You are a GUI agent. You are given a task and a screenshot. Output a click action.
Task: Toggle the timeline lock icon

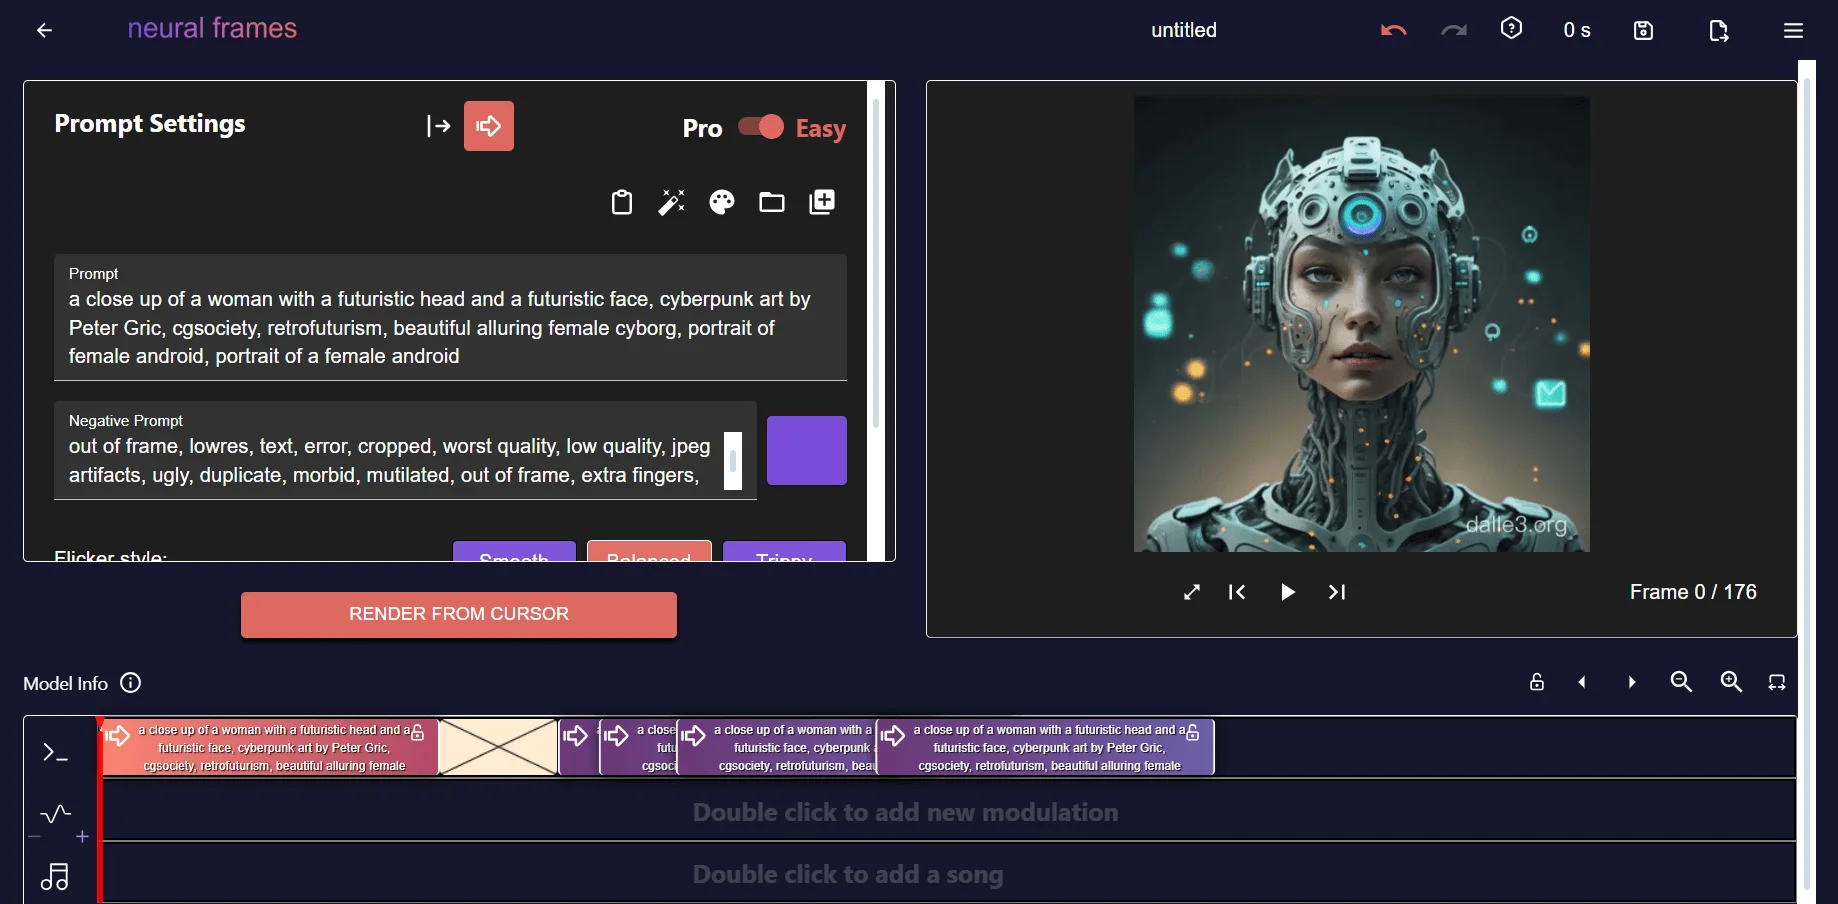[1537, 682]
